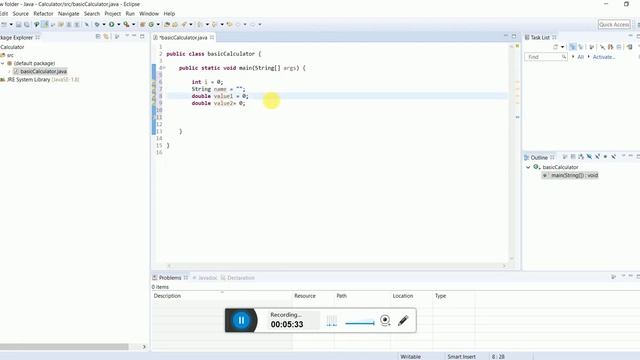The width and height of the screenshot is (640, 360).
Task: Open the Search menu
Action: [92, 13]
